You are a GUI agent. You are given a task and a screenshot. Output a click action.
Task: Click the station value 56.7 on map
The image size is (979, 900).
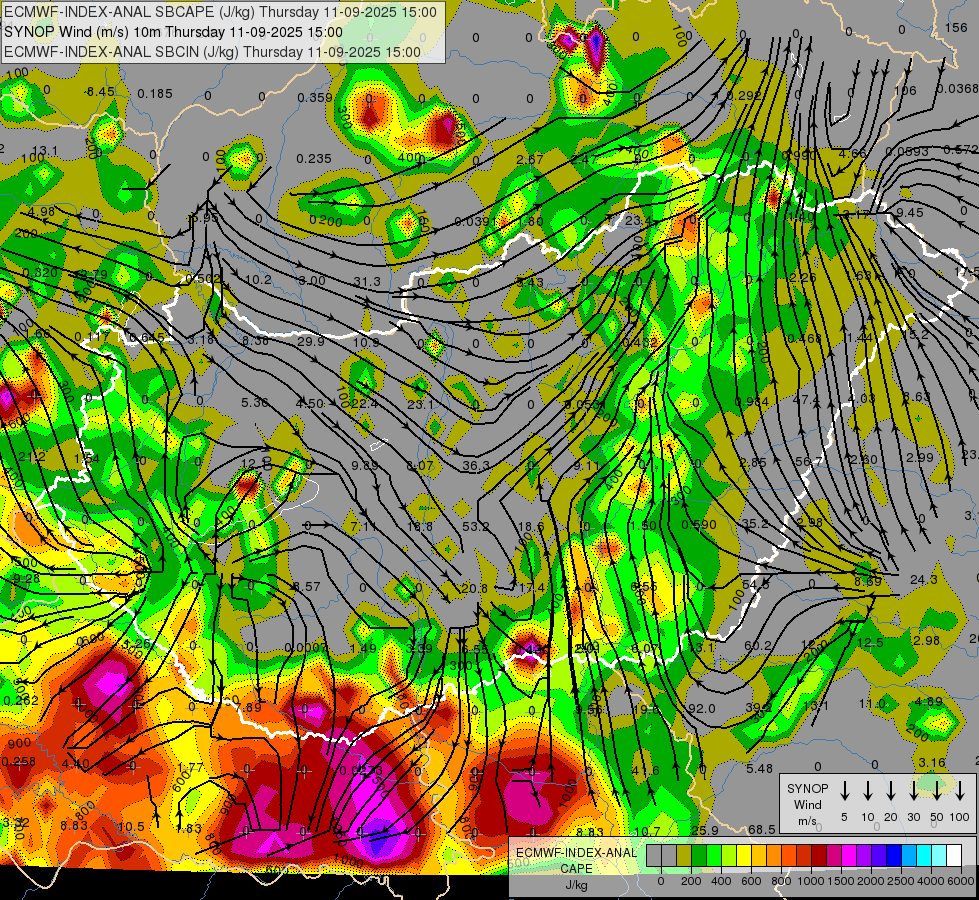pos(809,462)
